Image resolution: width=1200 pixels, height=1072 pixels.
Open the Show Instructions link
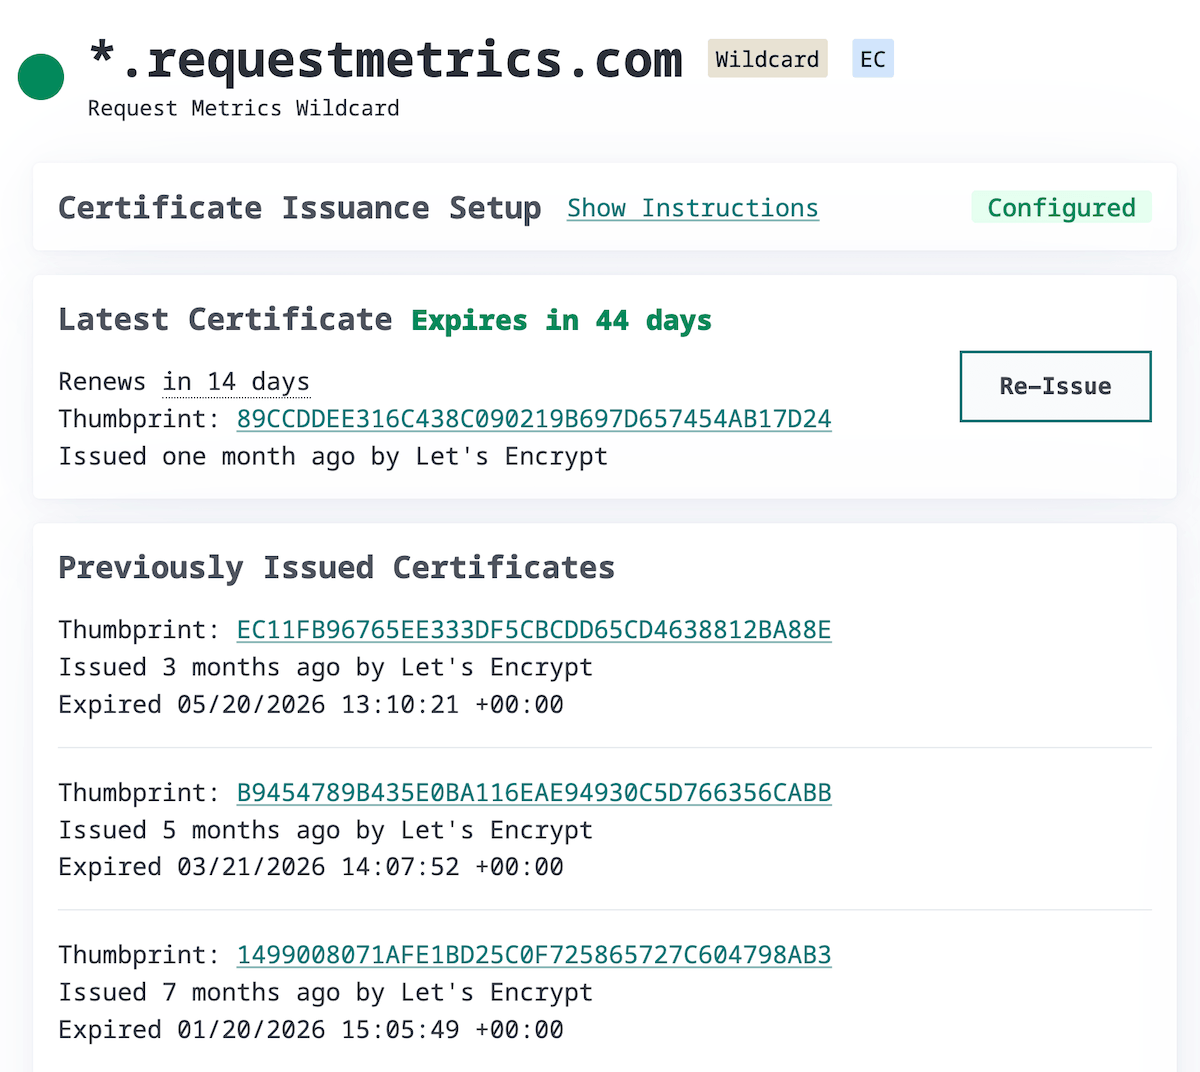point(693,208)
